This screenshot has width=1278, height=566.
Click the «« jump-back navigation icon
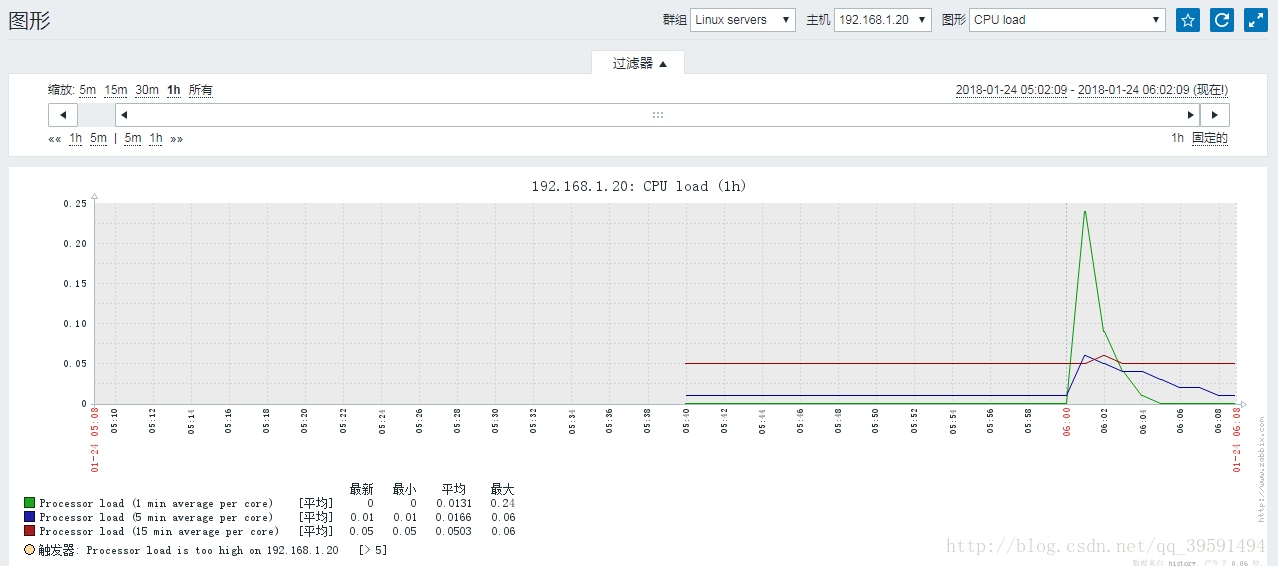pos(54,139)
